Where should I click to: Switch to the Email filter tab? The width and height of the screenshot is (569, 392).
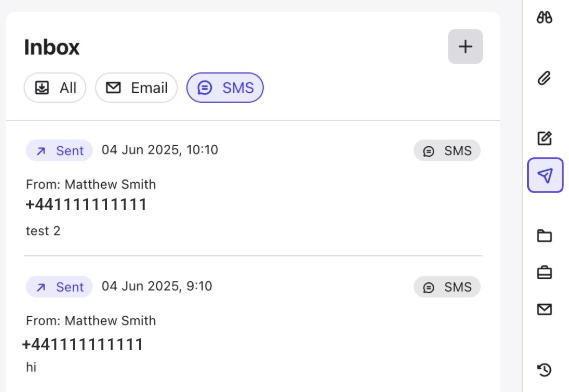(136, 87)
